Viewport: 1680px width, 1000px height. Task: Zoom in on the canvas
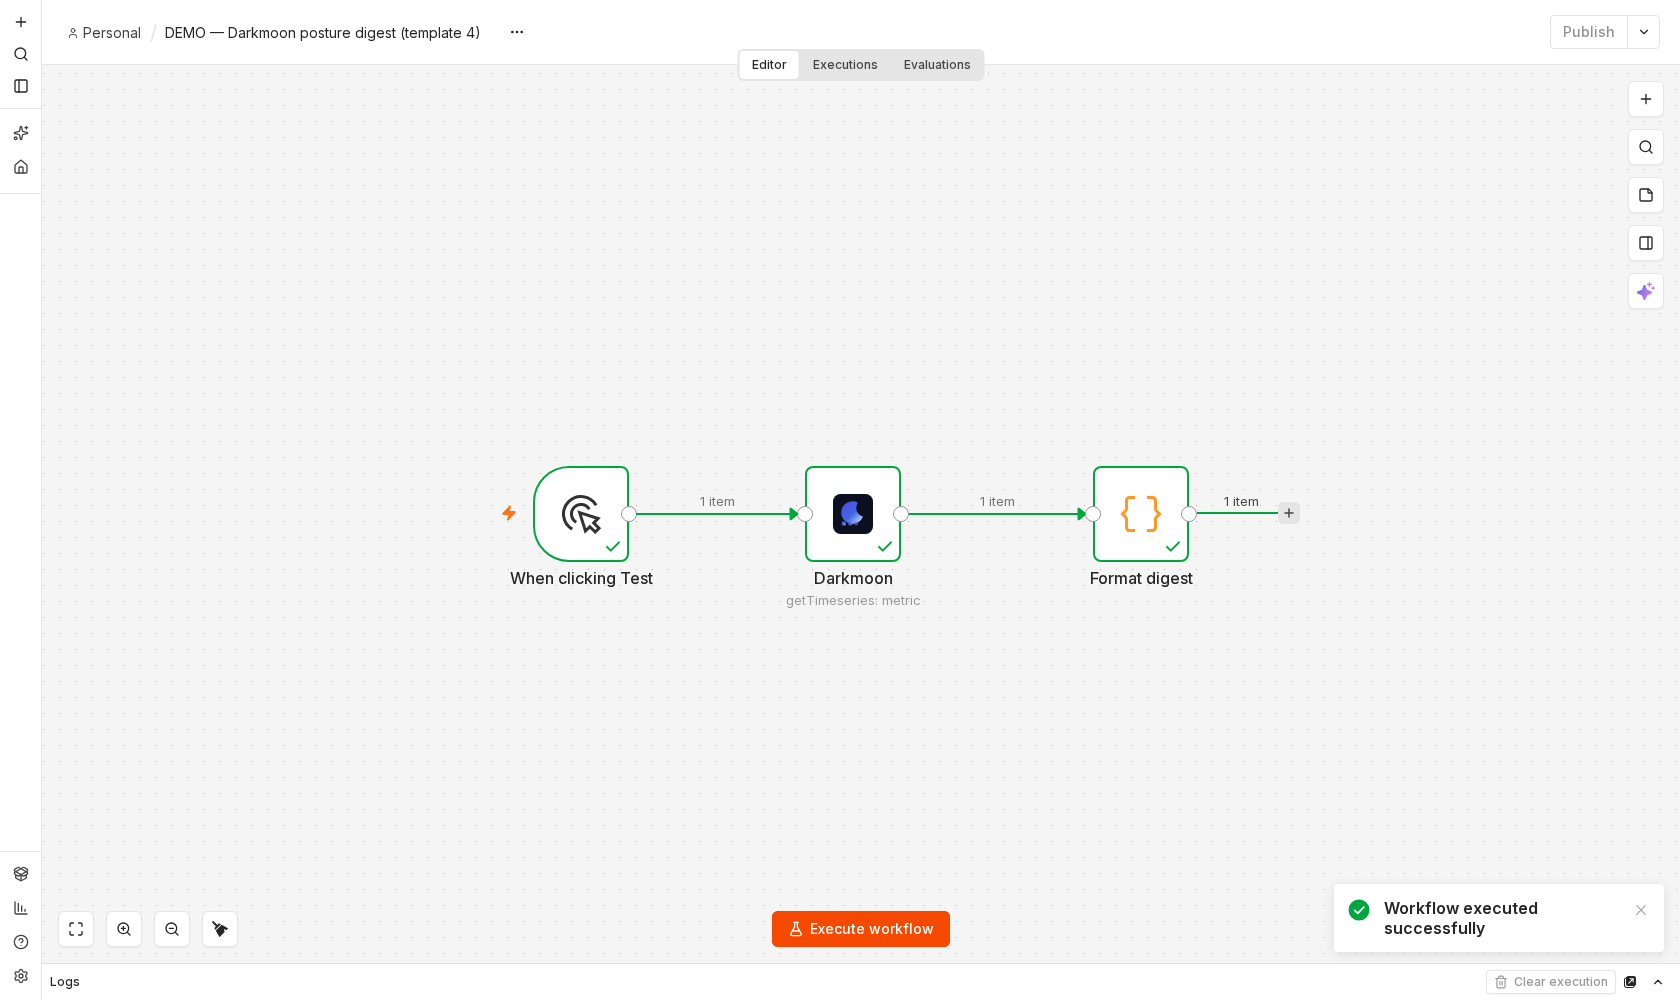(x=124, y=929)
